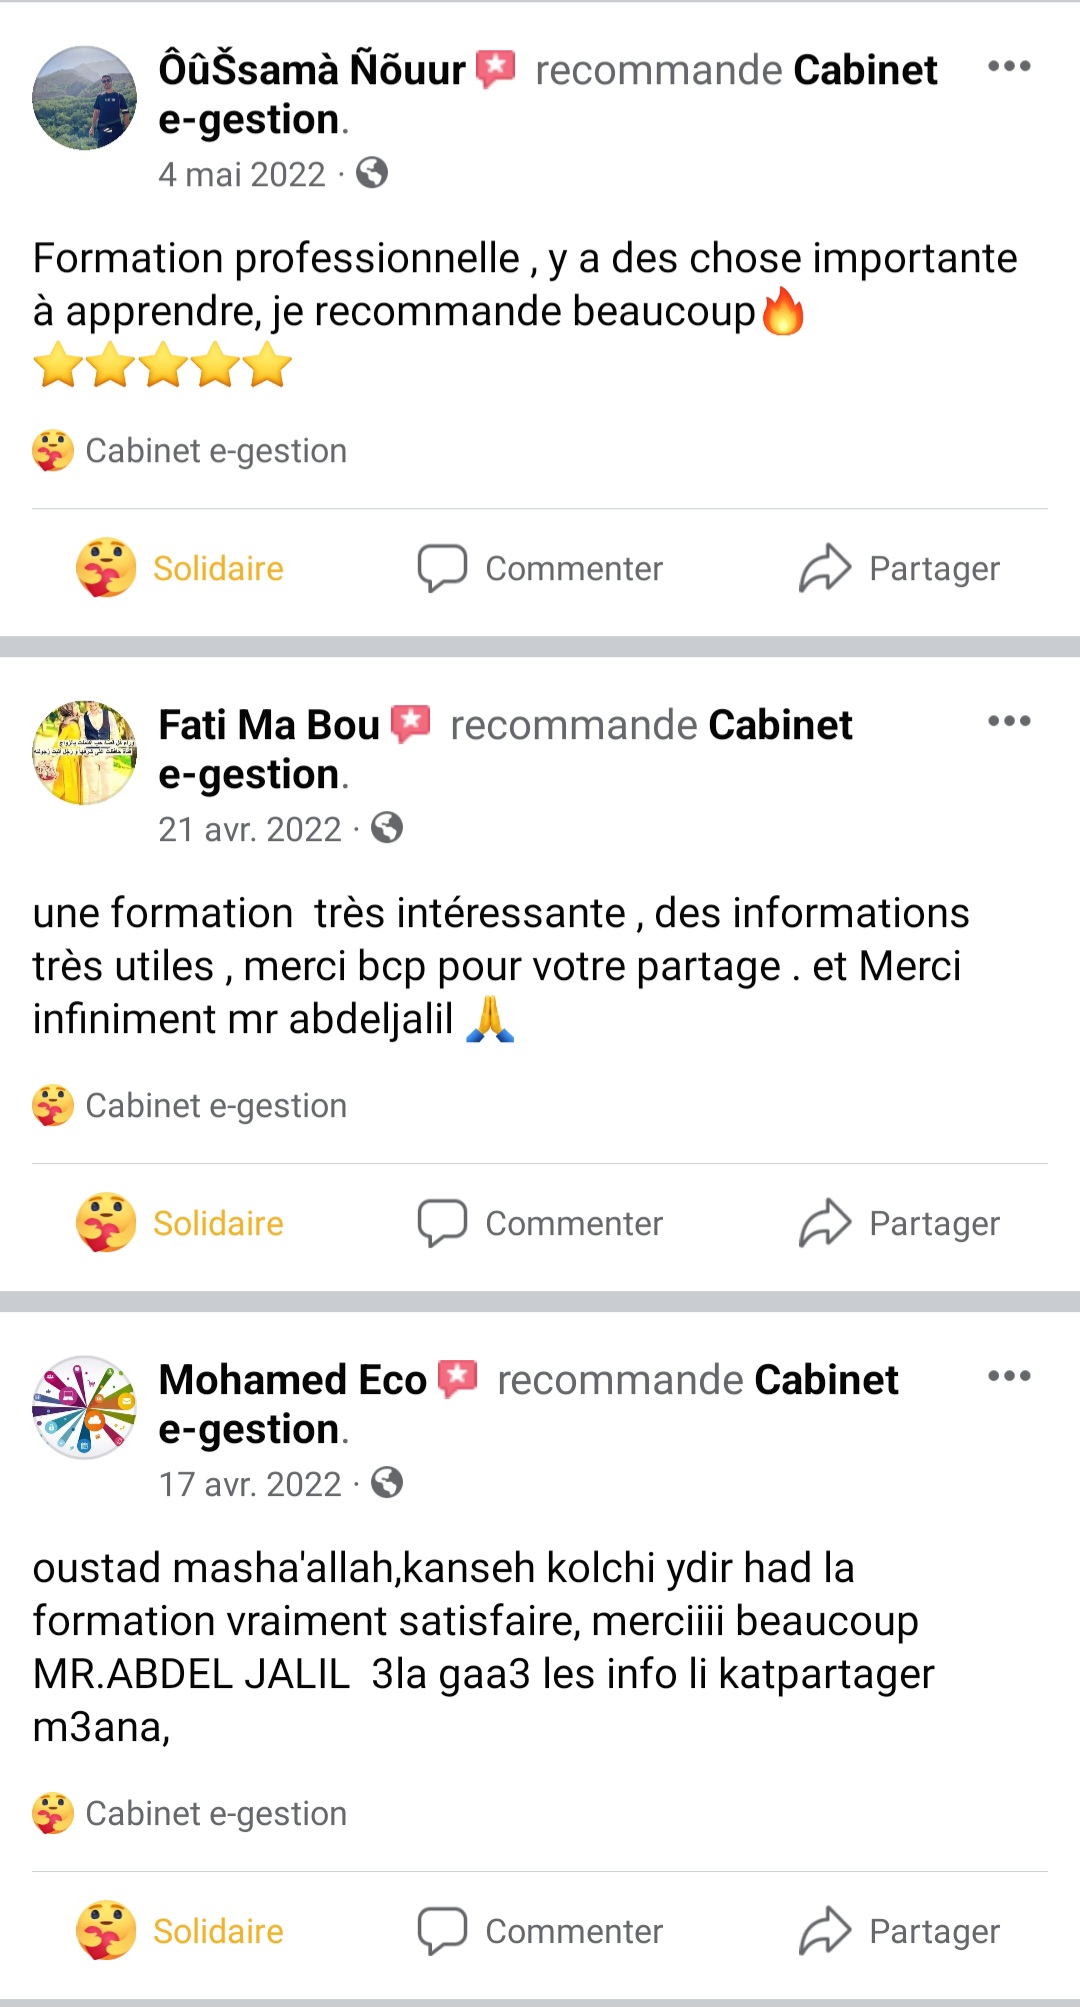Expand more options for Mohamed Eco's review
This screenshot has height=2007, width=1080.
[1008, 1377]
